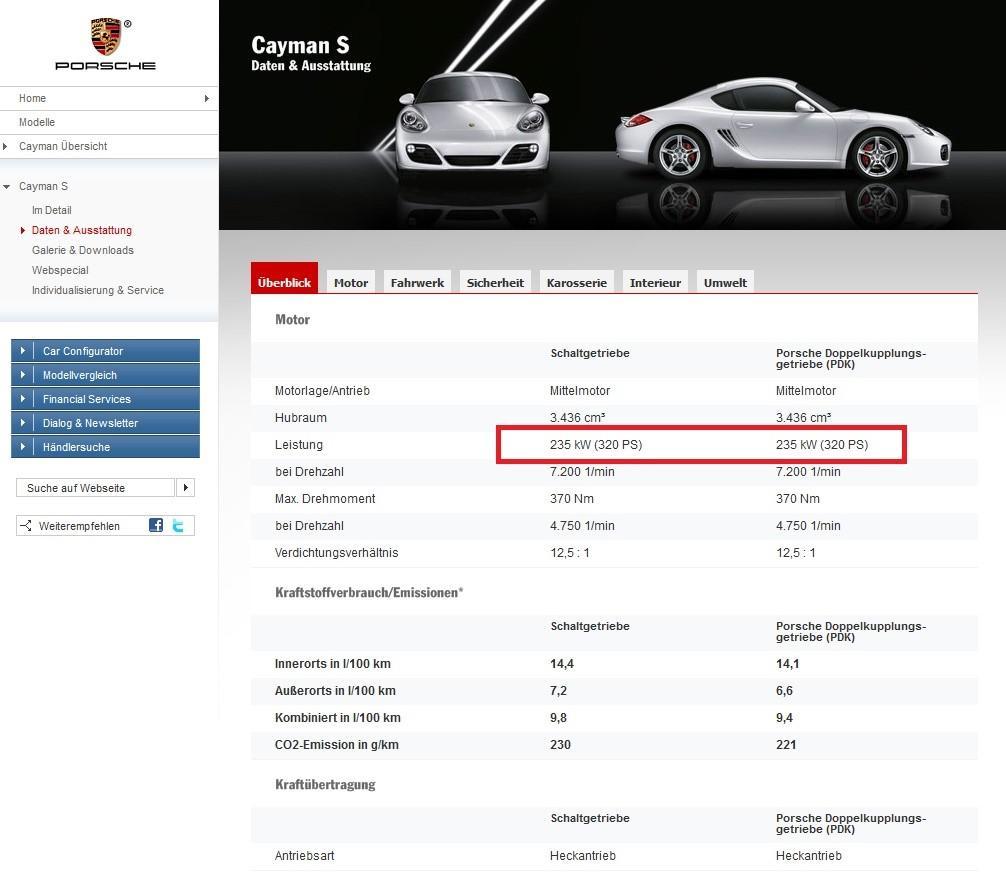The image size is (1006, 892).
Task: Click the Händlersuche arrow icon
Action: pos(22,447)
